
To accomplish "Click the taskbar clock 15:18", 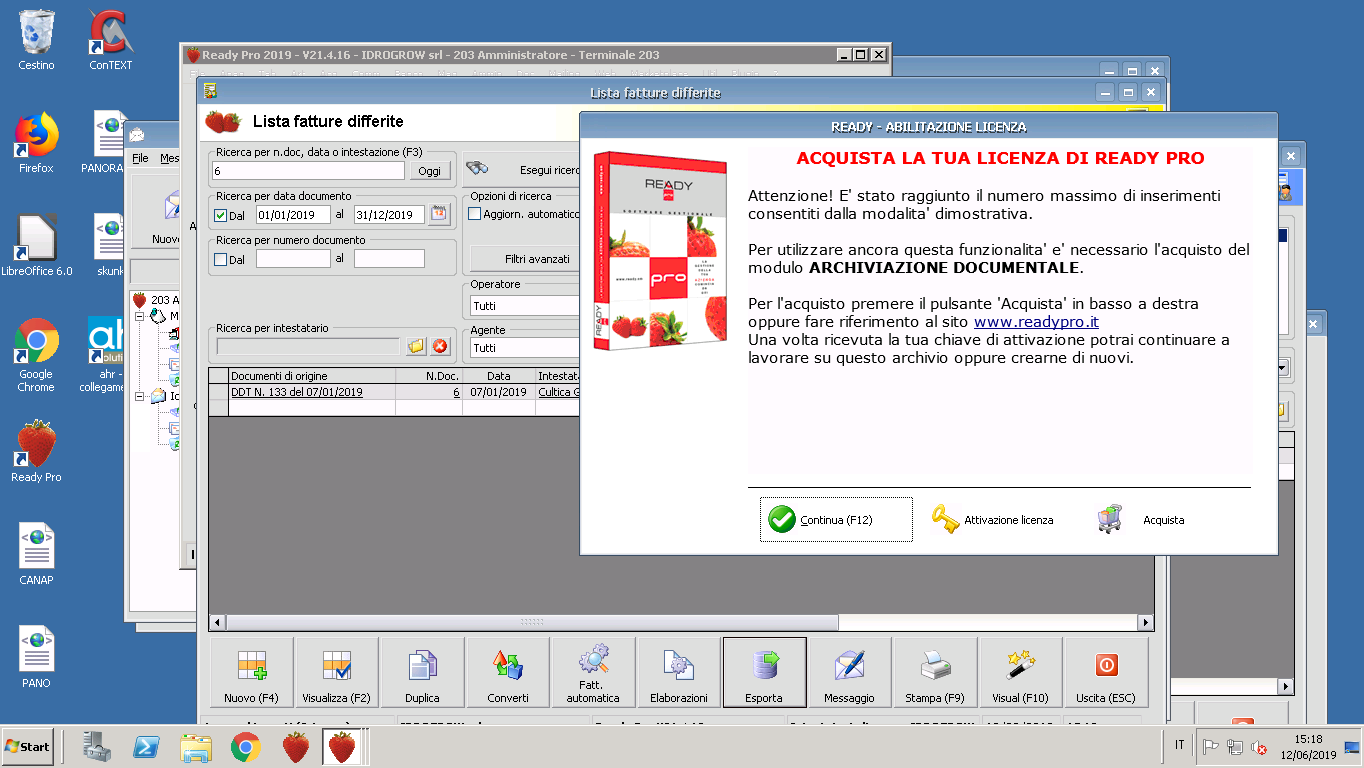I will pos(1308,739).
